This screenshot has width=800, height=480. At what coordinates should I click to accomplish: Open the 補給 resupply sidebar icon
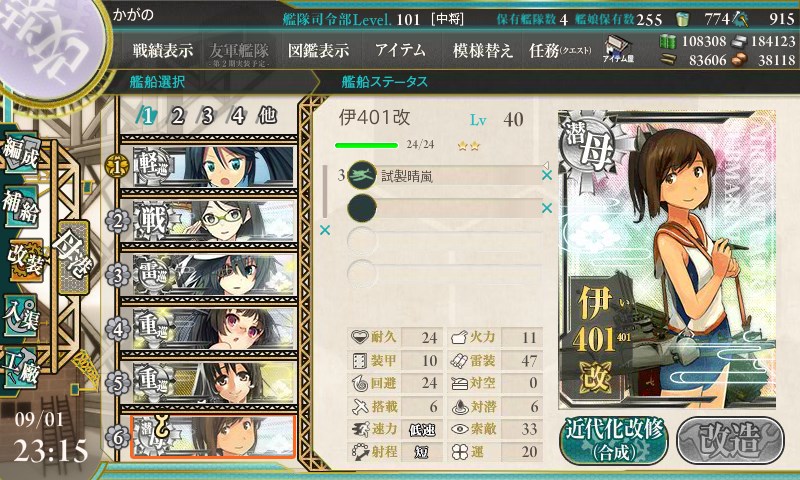(x=21, y=206)
